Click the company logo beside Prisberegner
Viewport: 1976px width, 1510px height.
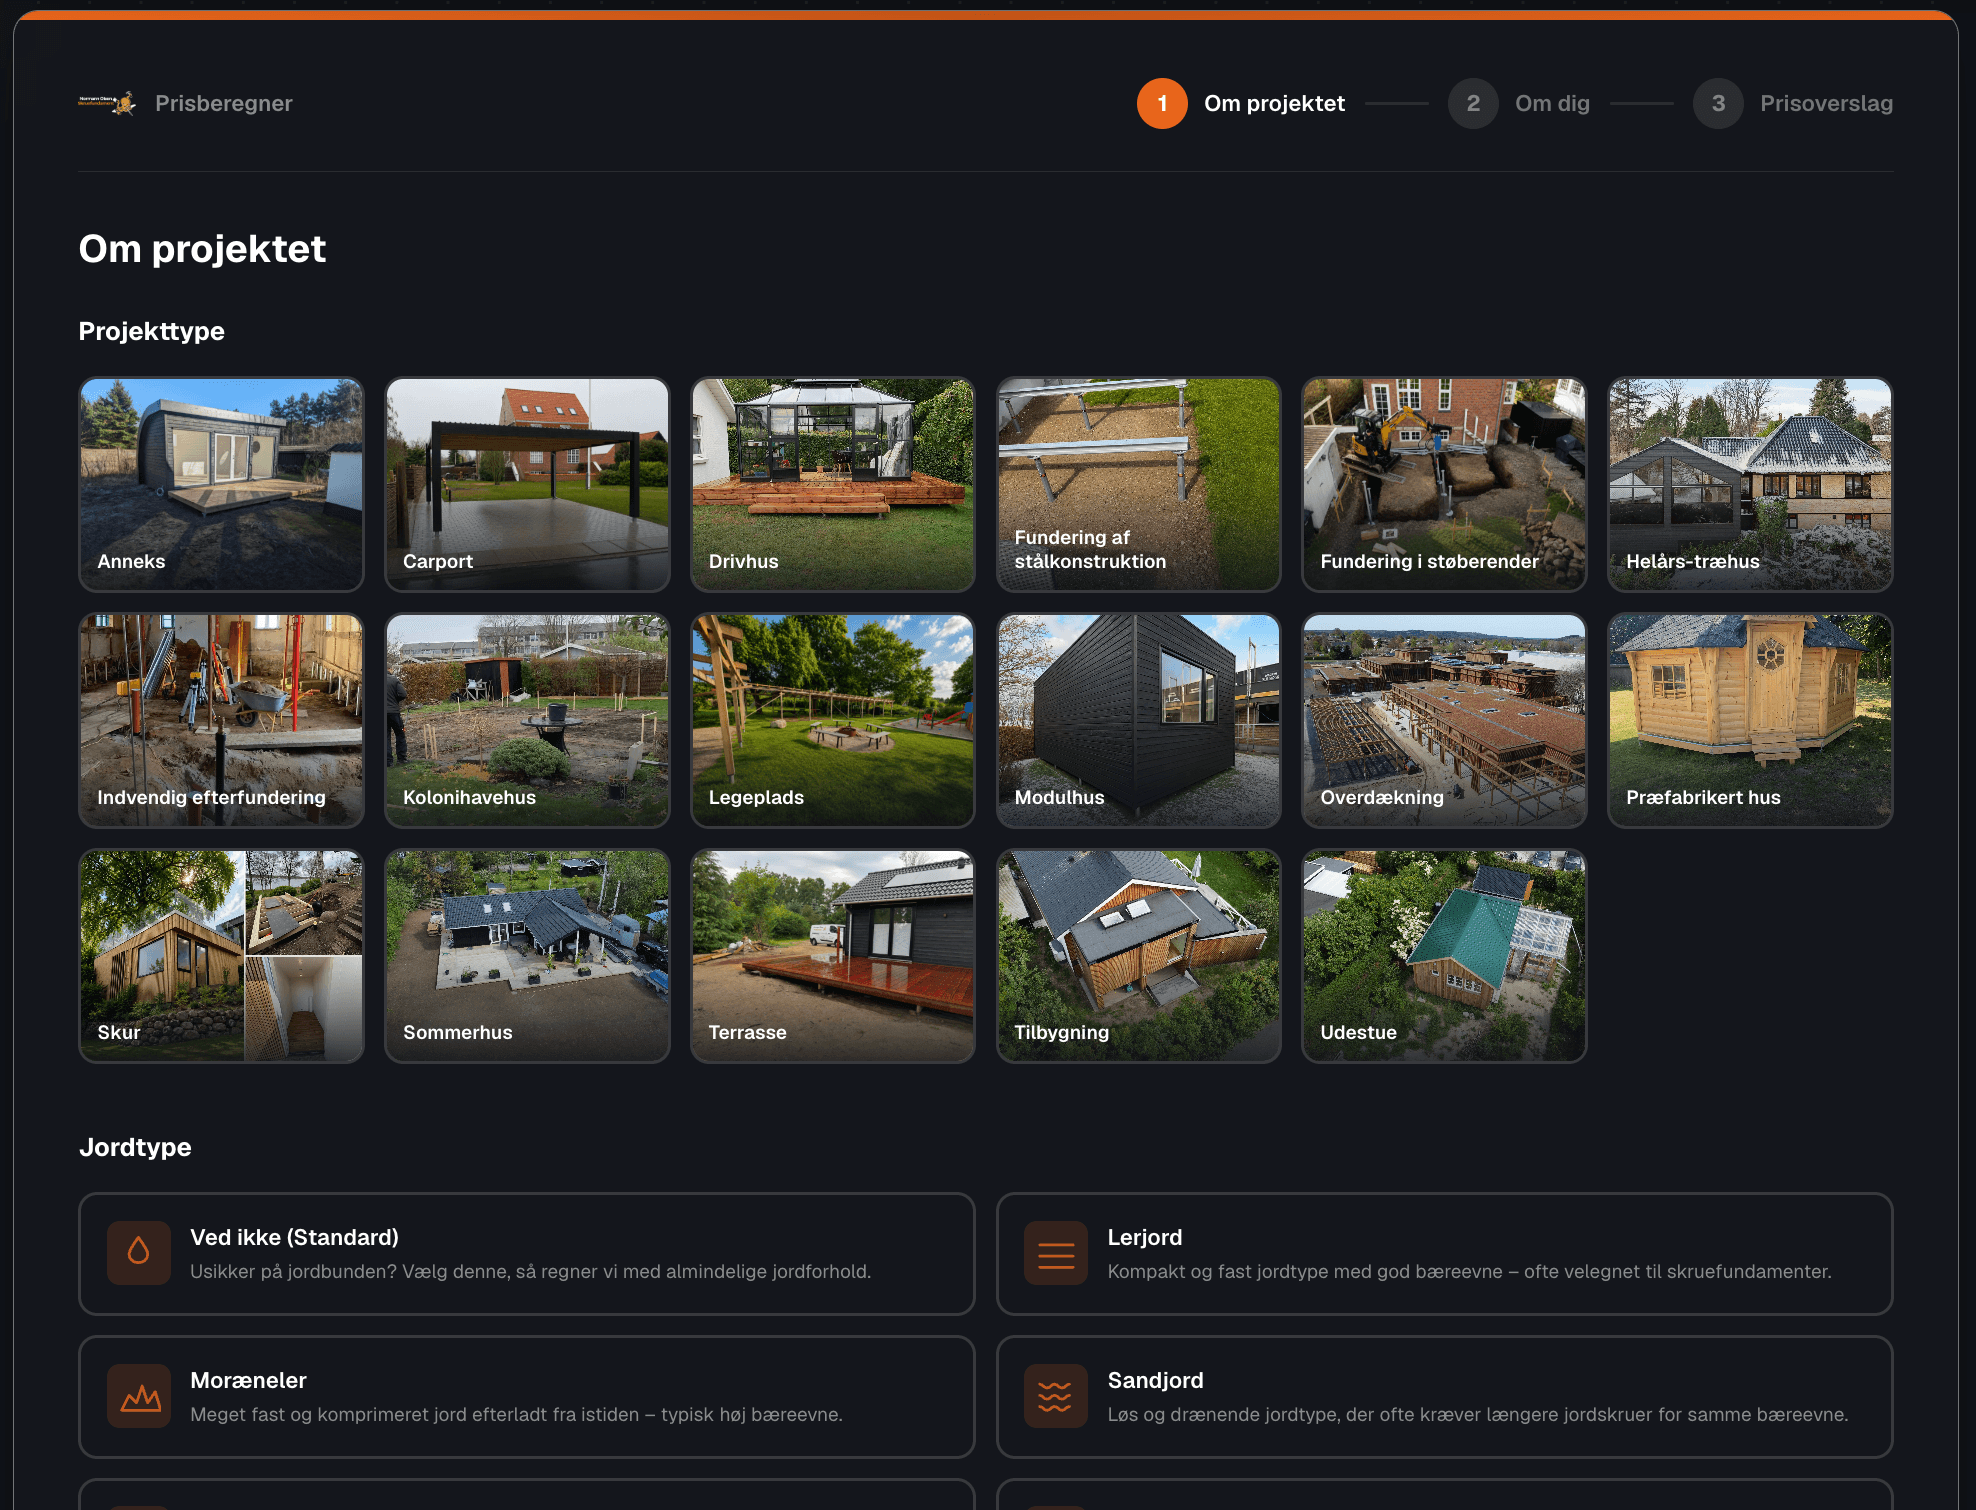108,103
